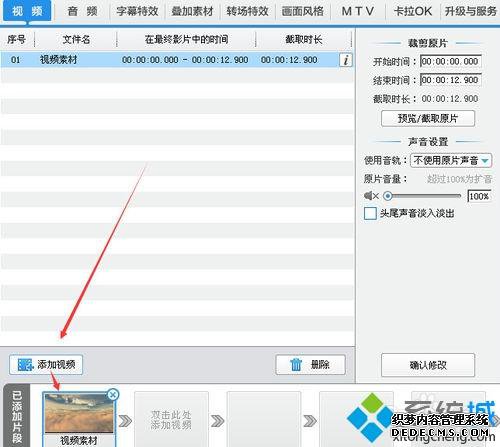This screenshot has height=447, width=500.
Task: Select the 转场特效 tab
Action: [x=247, y=11]
